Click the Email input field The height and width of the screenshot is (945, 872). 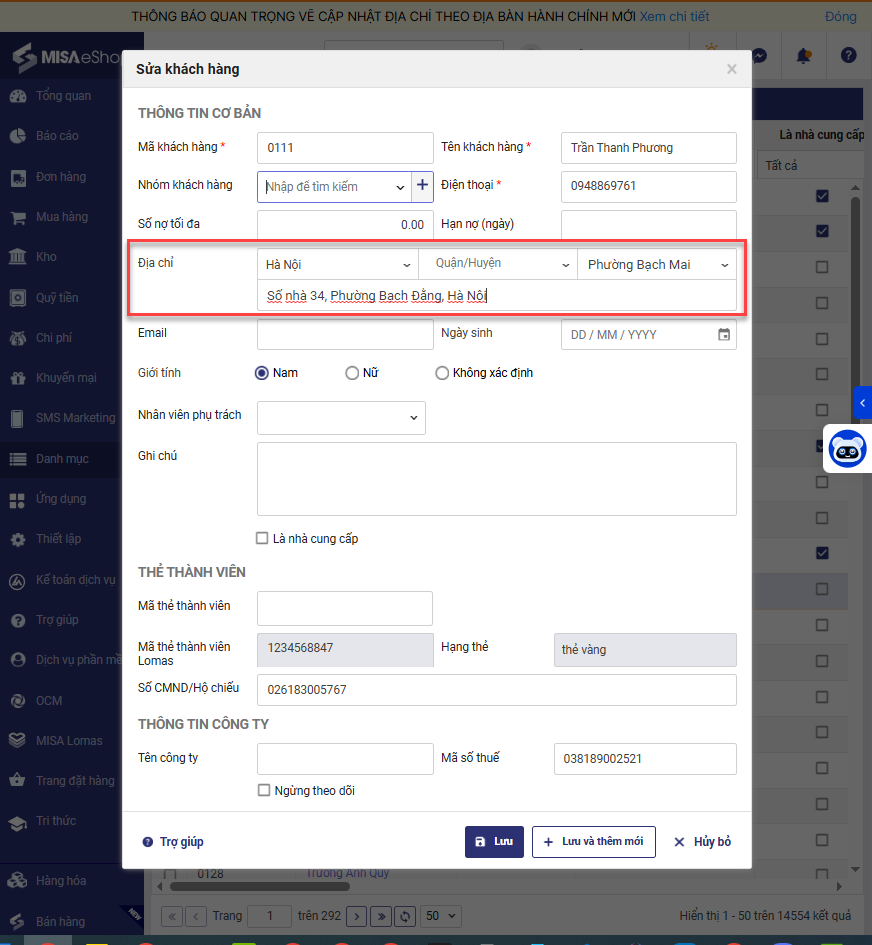(345, 334)
